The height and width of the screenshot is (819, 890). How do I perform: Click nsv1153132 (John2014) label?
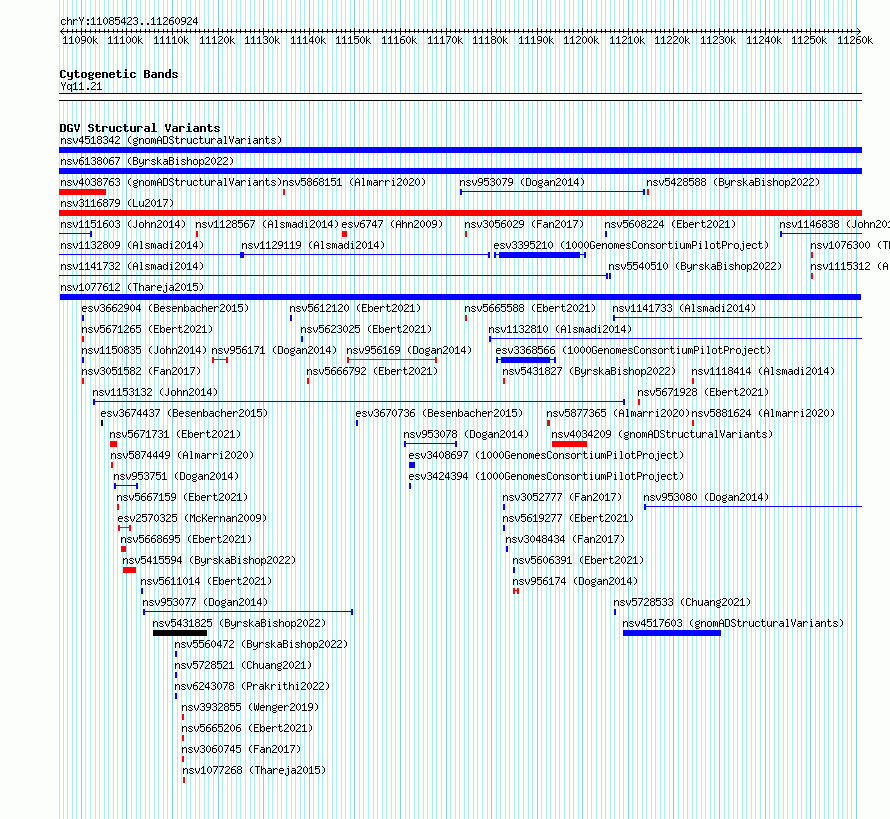tap(155, 392)
